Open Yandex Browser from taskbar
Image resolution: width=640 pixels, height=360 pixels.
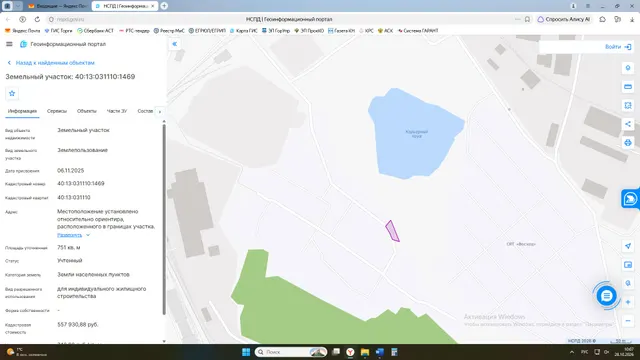tap(350, 352)
